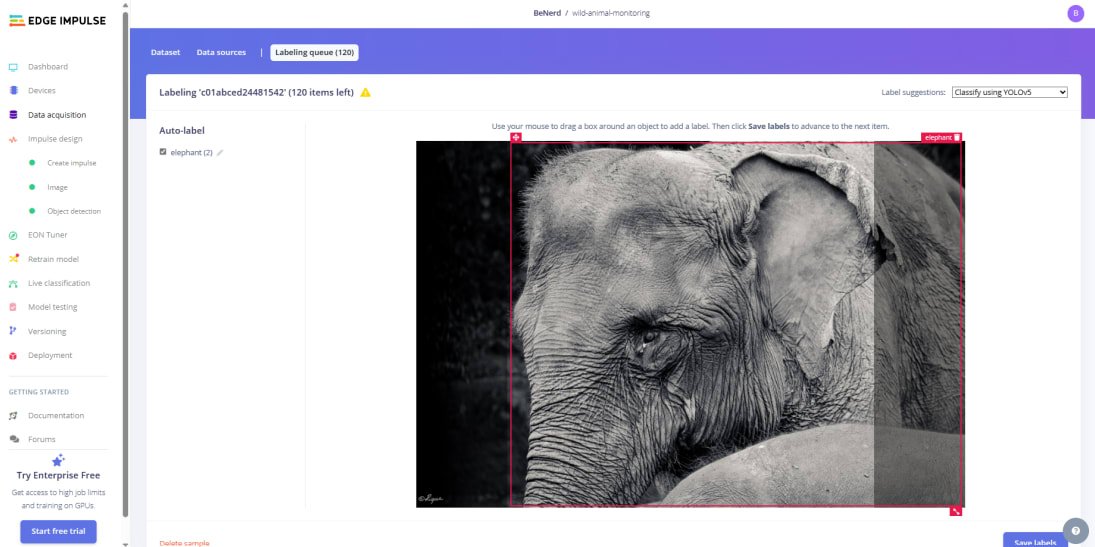Toggle the elephant auto-label checkbox
Viewport: 1095px width, 547px height.
[163, 152]
